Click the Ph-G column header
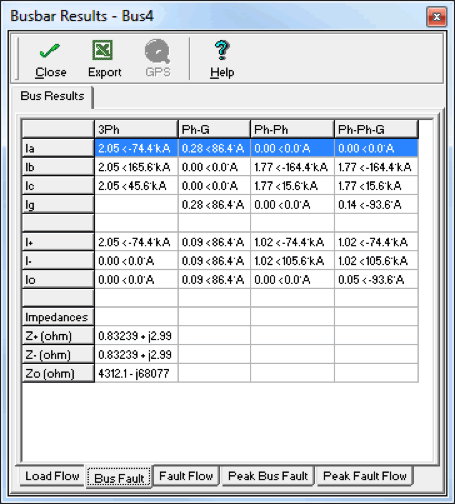Screen dimensions: 455x504 coord(214,129)
